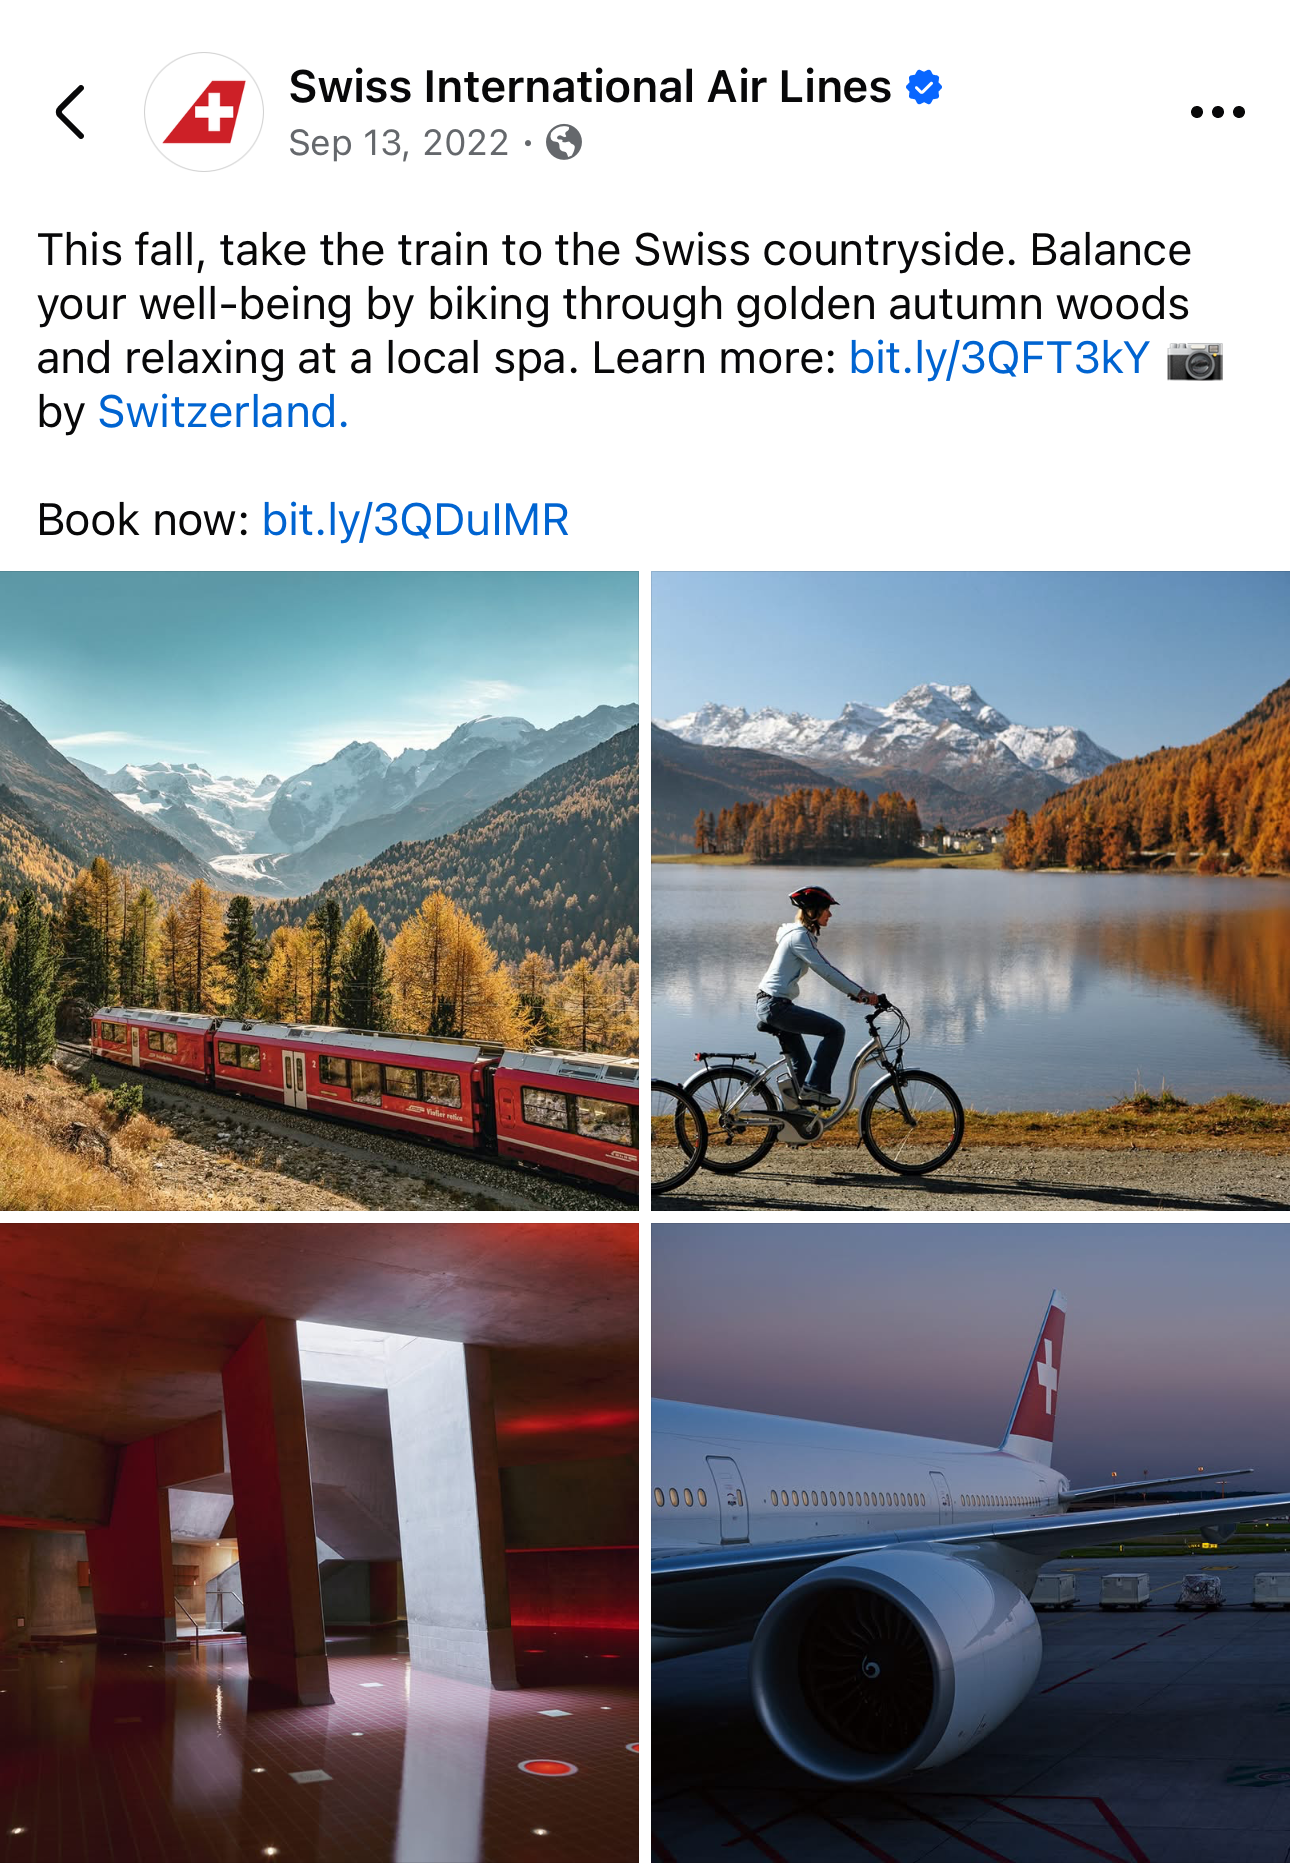The width and height of the screenshot is (1290, 1875).
Task: Tap the camera emoji in the caption
Action: click(x=1195, y=361)
